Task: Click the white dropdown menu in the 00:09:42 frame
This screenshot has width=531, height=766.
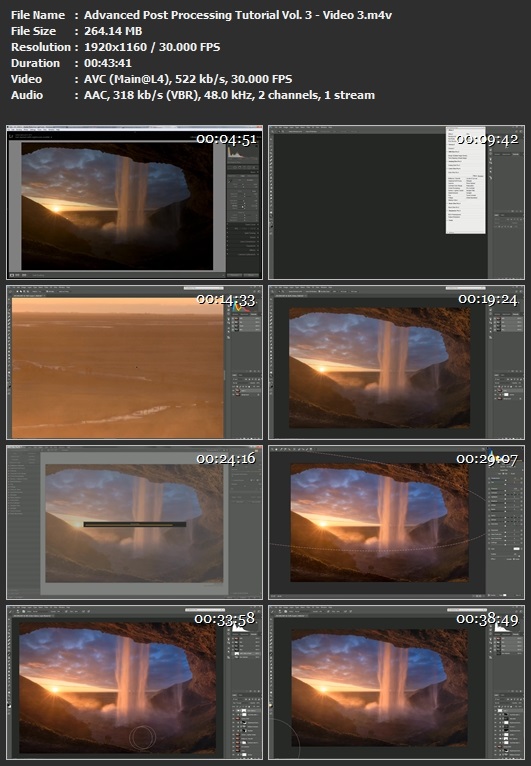Action: click(x=466, y=181)
